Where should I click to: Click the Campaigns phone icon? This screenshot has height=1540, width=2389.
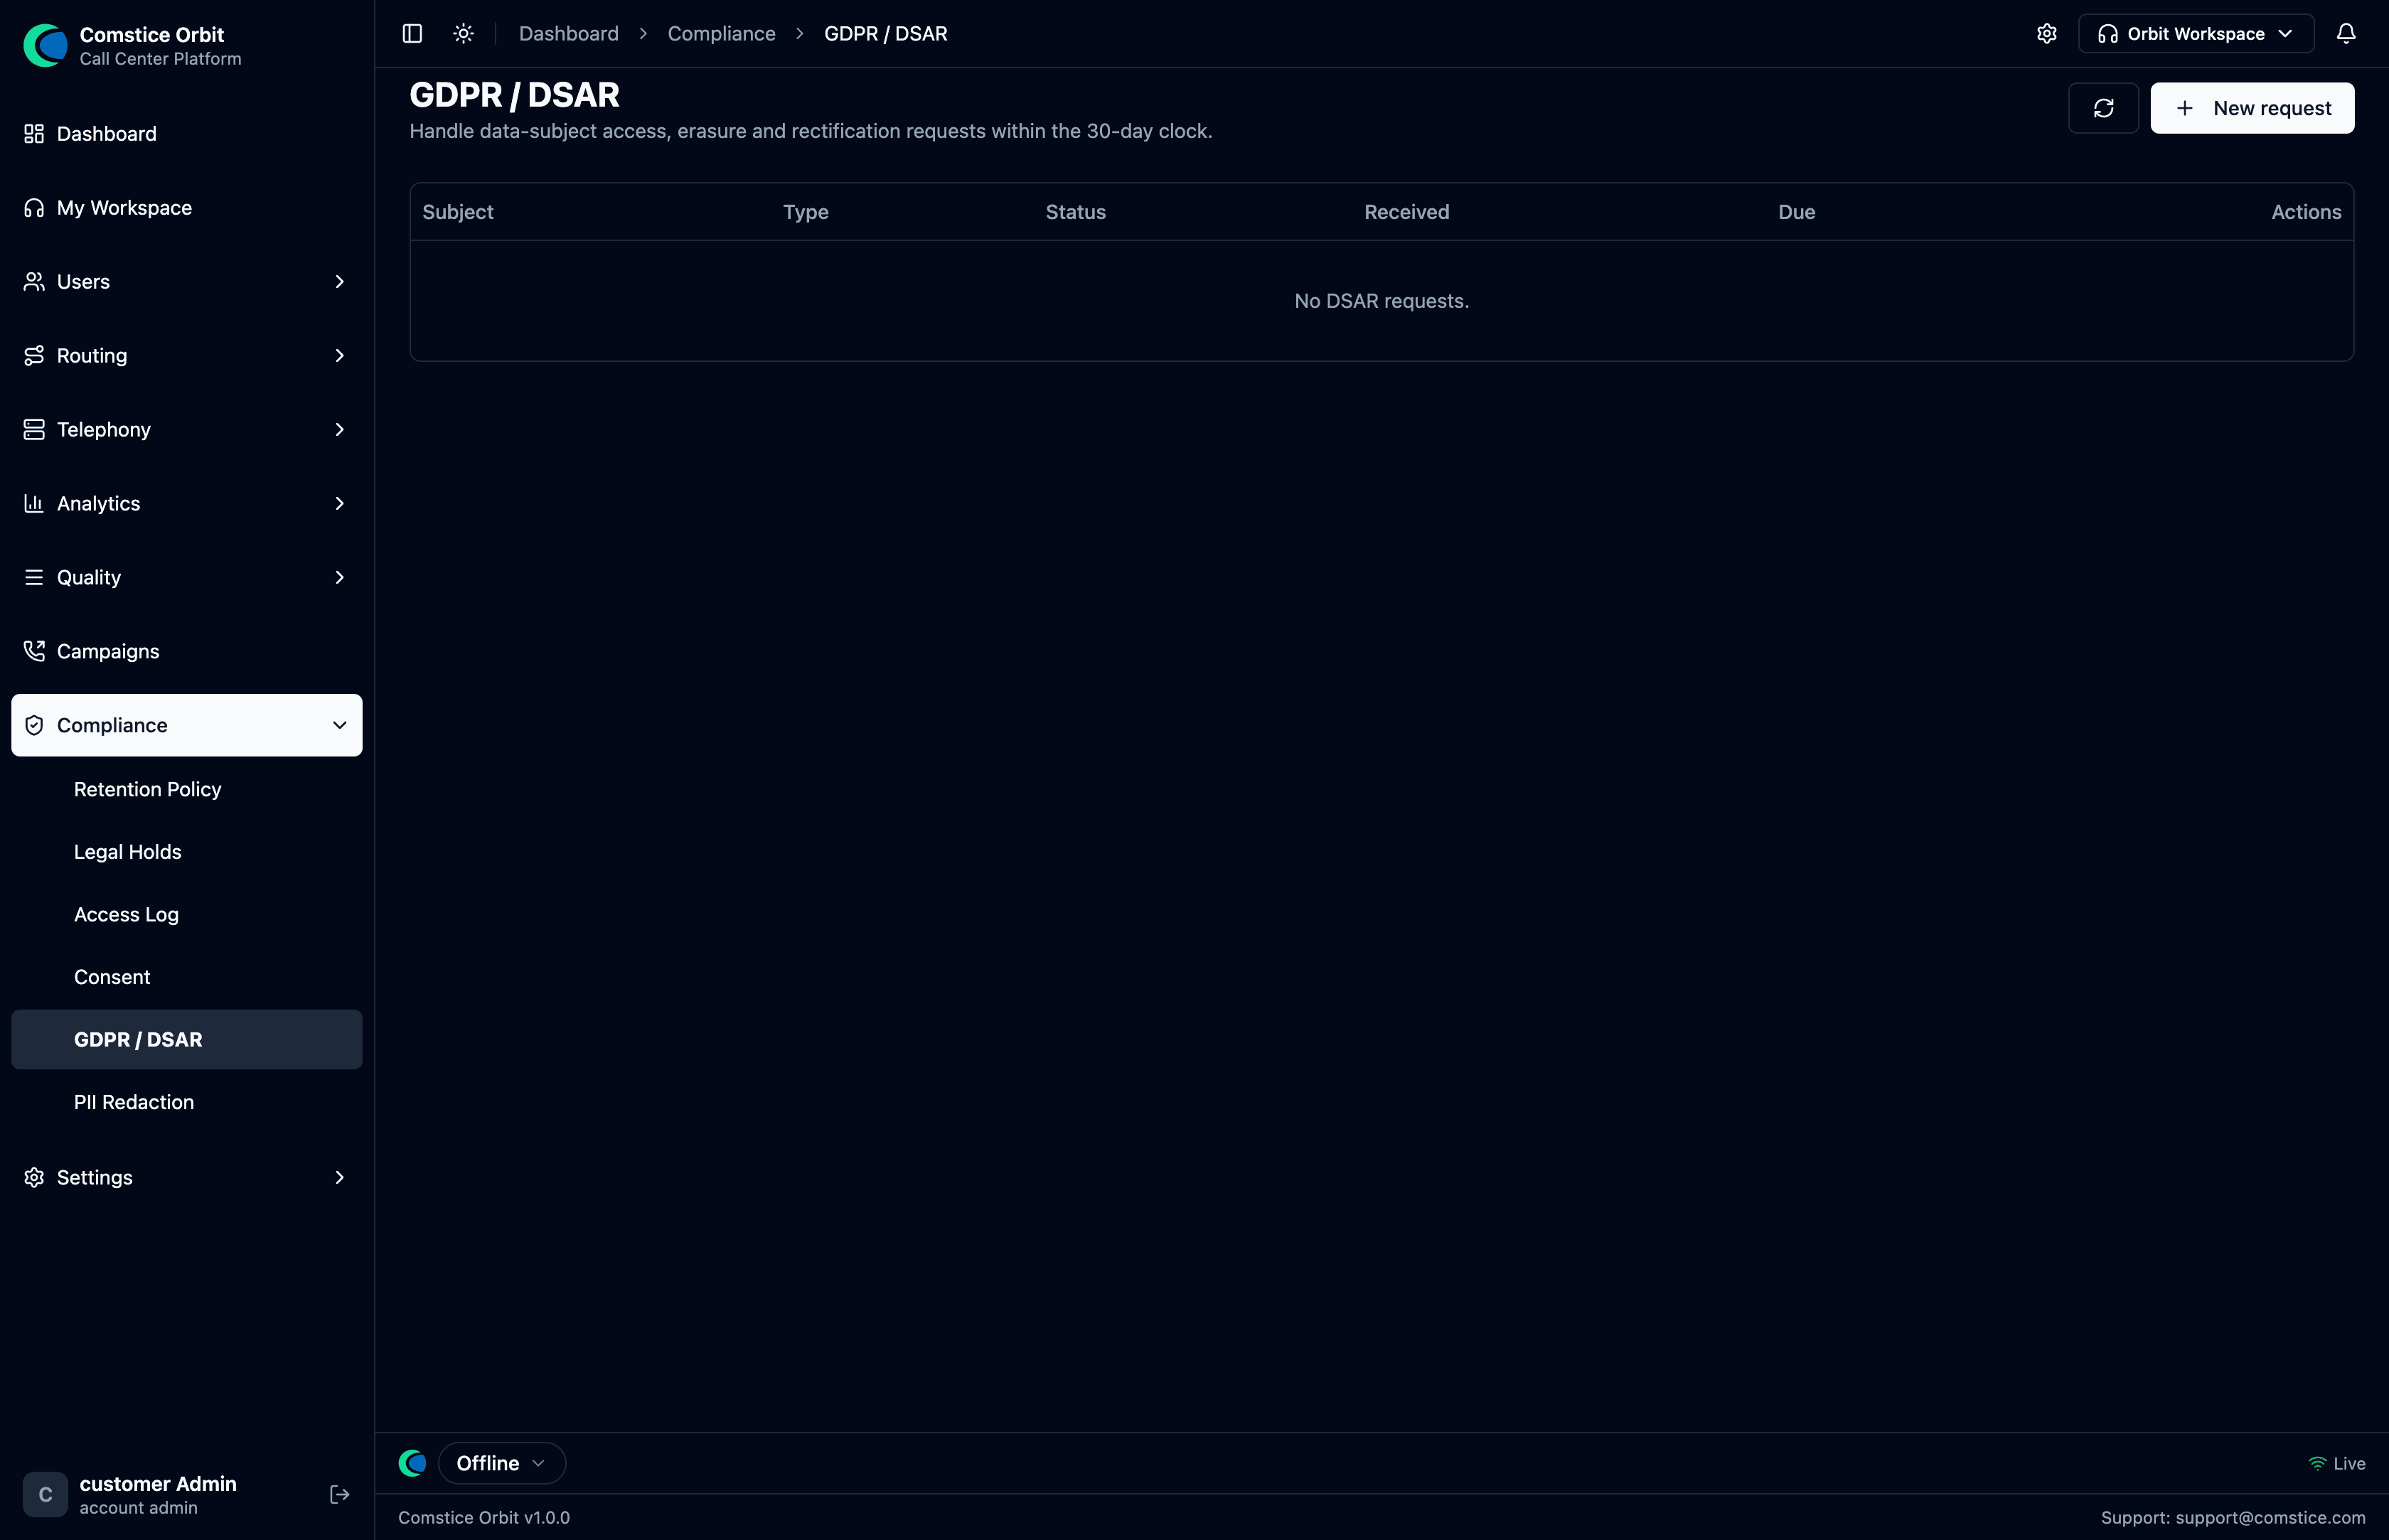coord(34,652)
